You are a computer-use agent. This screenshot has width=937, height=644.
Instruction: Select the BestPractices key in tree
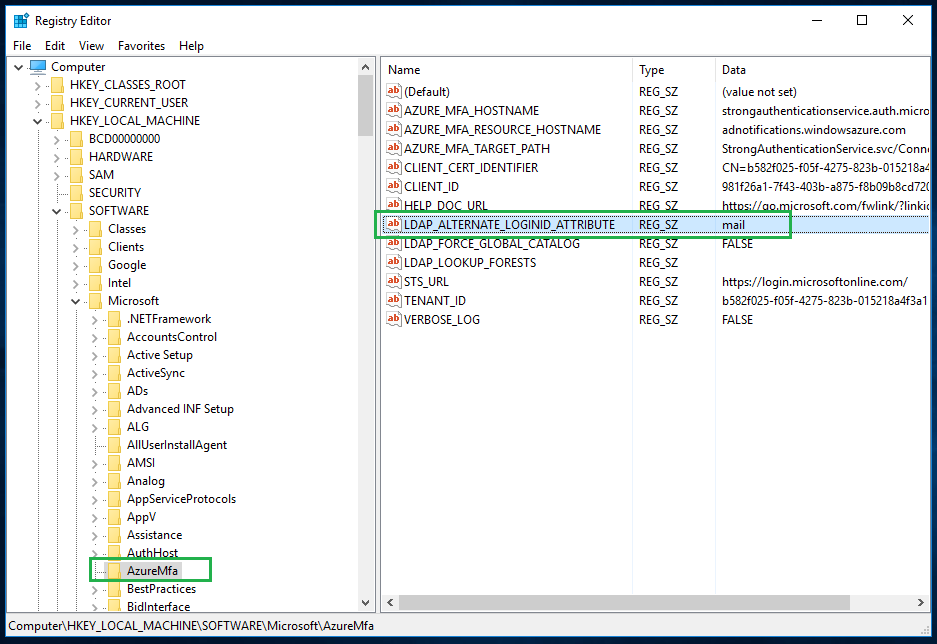[x=161, y=589]
